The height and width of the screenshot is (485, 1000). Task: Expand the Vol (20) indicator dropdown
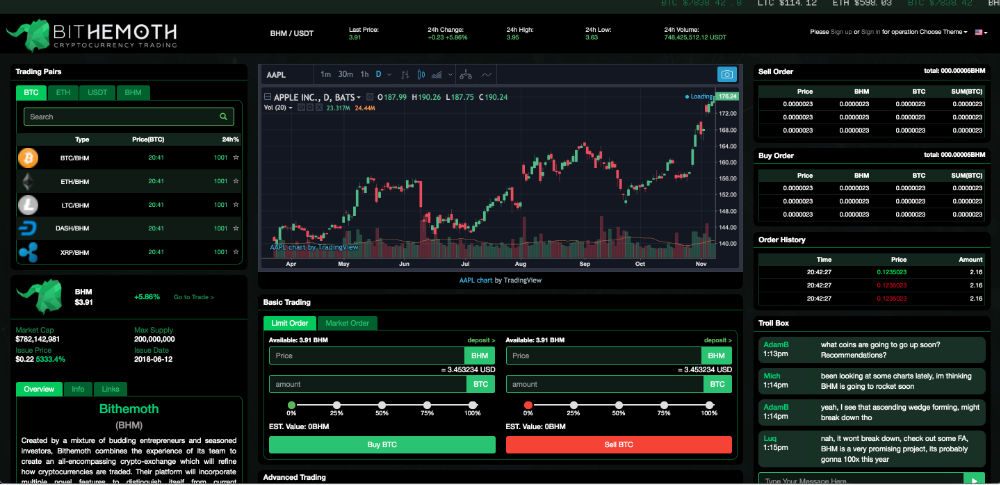click(291, 108)
